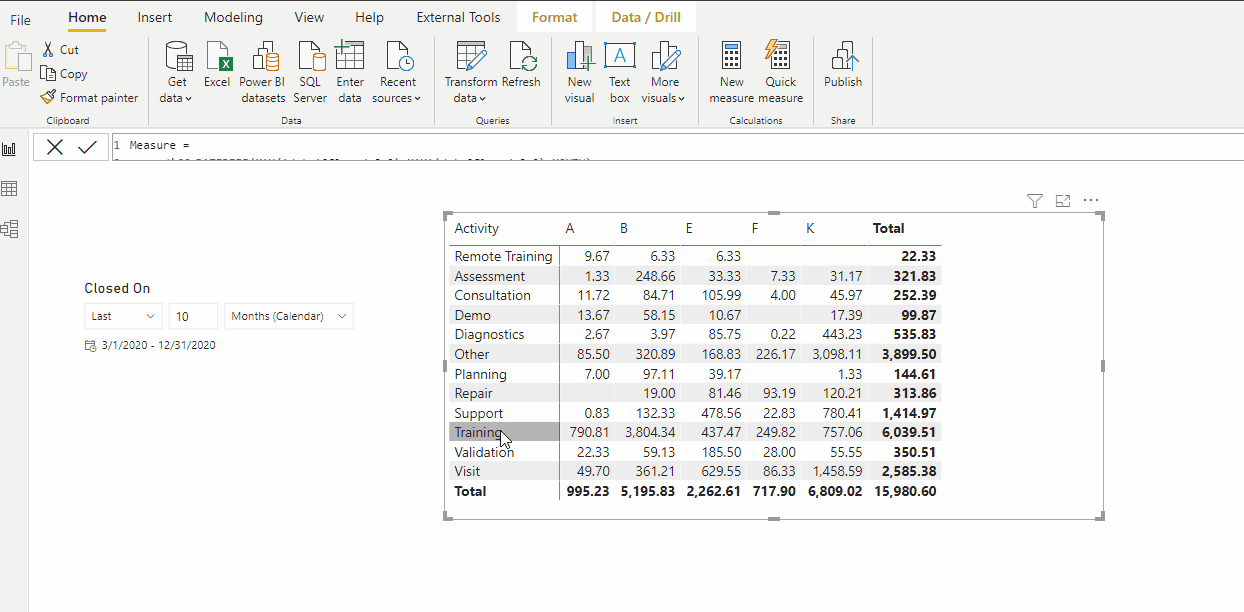Click the grand total 15,980.60
Screen dimensions: 1244x612
(905, 491)
